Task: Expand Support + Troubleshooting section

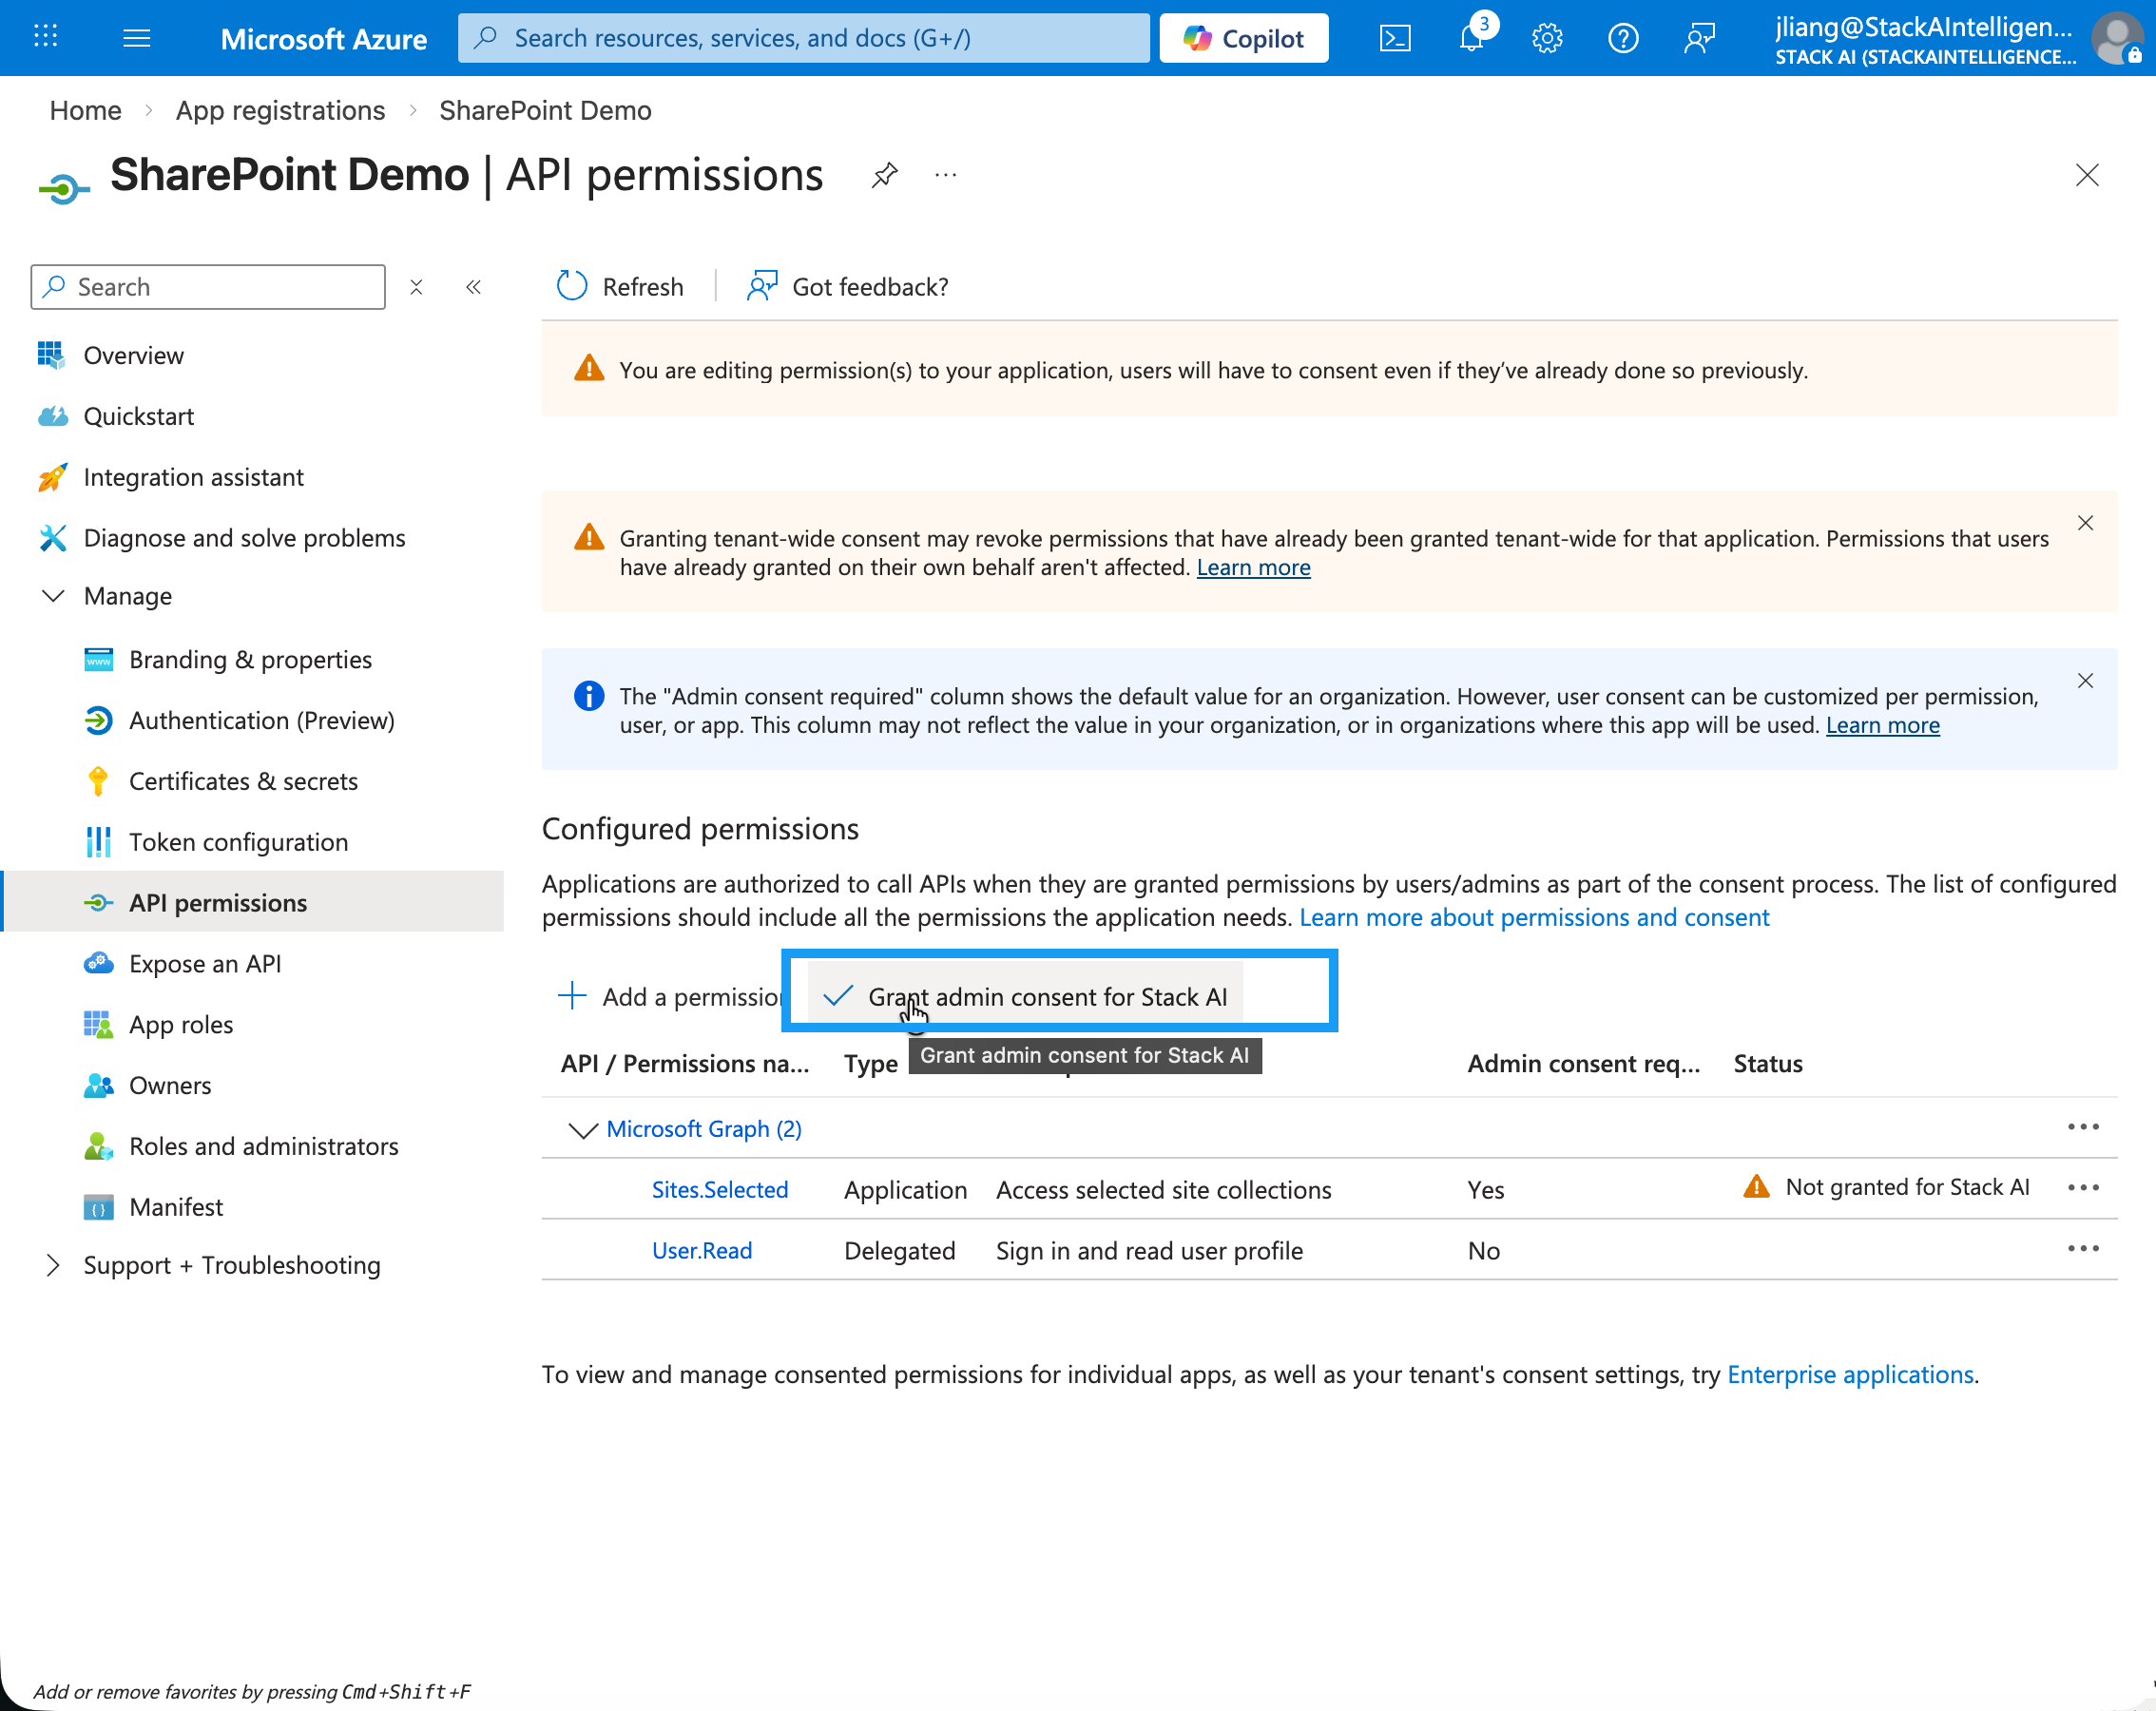Action: [x=54, y=1265]
